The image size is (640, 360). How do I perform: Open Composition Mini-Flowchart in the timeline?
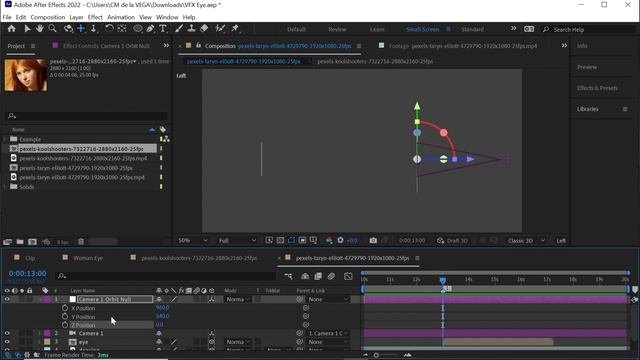coord(288,276)
